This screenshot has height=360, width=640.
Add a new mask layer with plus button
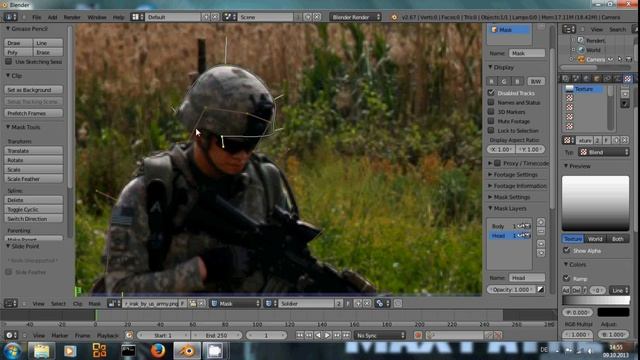coord(541,222)
